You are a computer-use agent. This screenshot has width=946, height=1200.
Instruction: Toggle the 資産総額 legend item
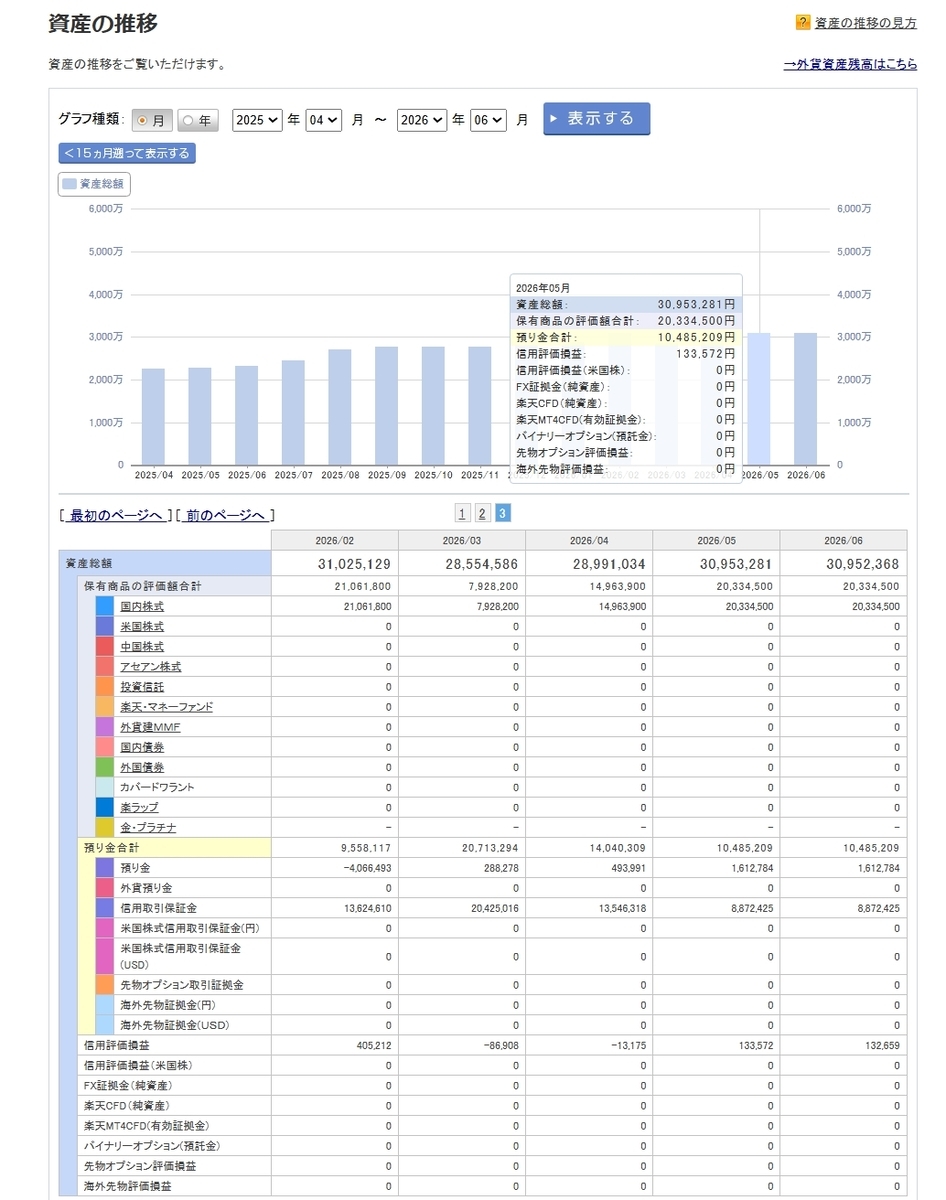tap(94, 184)
